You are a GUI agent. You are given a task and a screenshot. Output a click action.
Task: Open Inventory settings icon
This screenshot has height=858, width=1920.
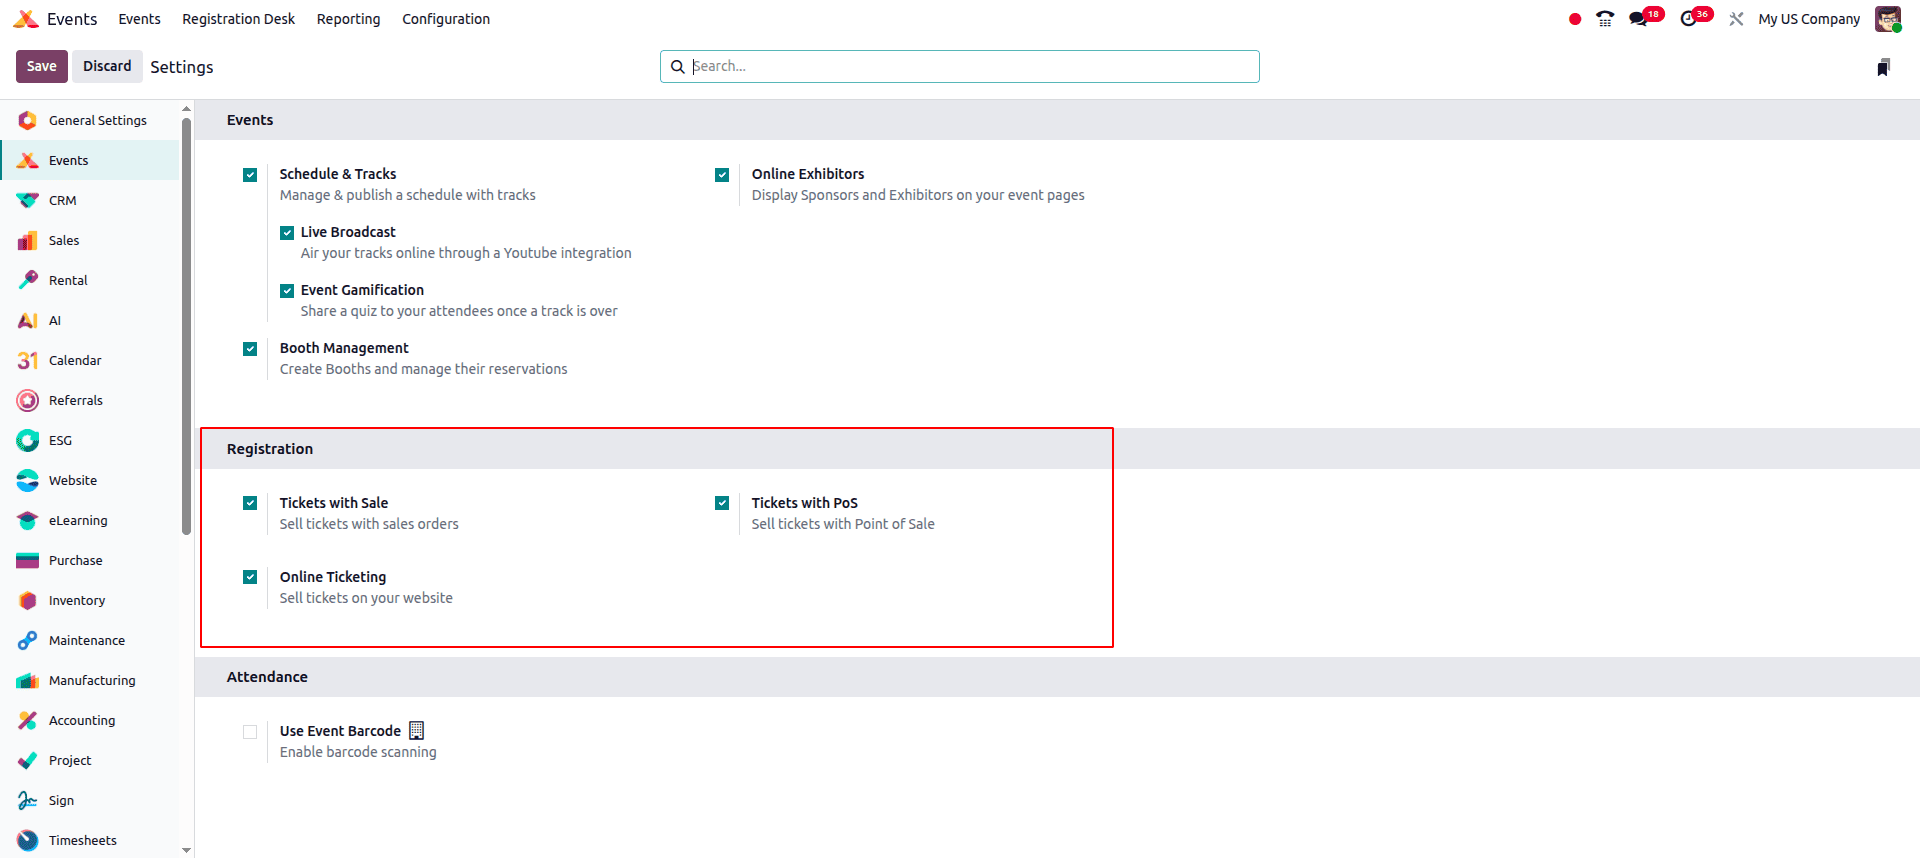point(28,600)
